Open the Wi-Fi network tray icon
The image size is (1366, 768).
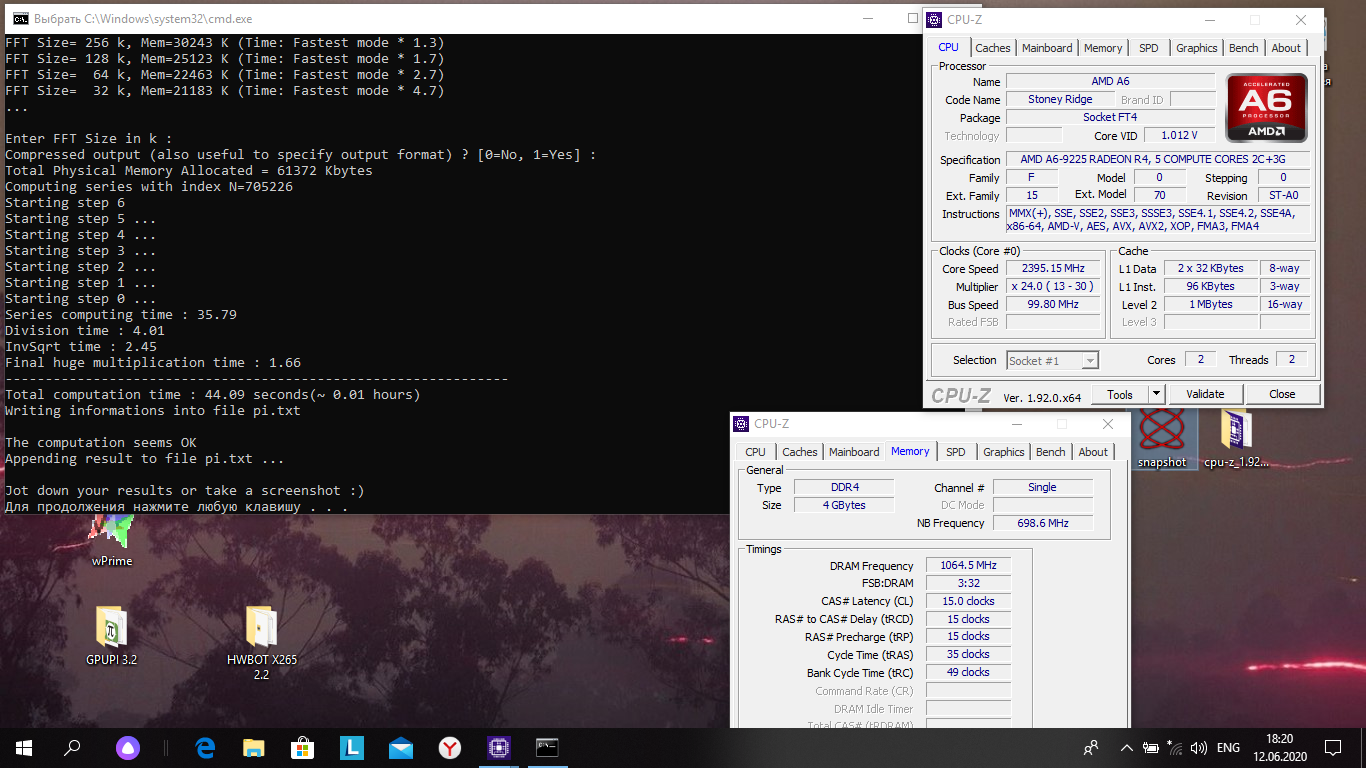pyautogui.click(x=1175, y=747)
